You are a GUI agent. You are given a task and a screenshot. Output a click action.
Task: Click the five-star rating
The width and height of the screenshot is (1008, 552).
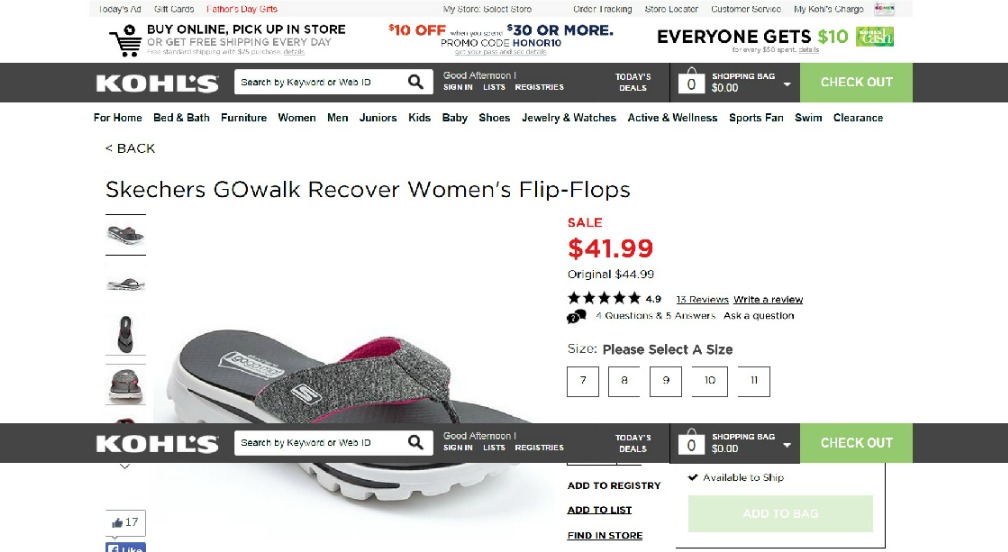pyautogui.click(x=604, y=298)
